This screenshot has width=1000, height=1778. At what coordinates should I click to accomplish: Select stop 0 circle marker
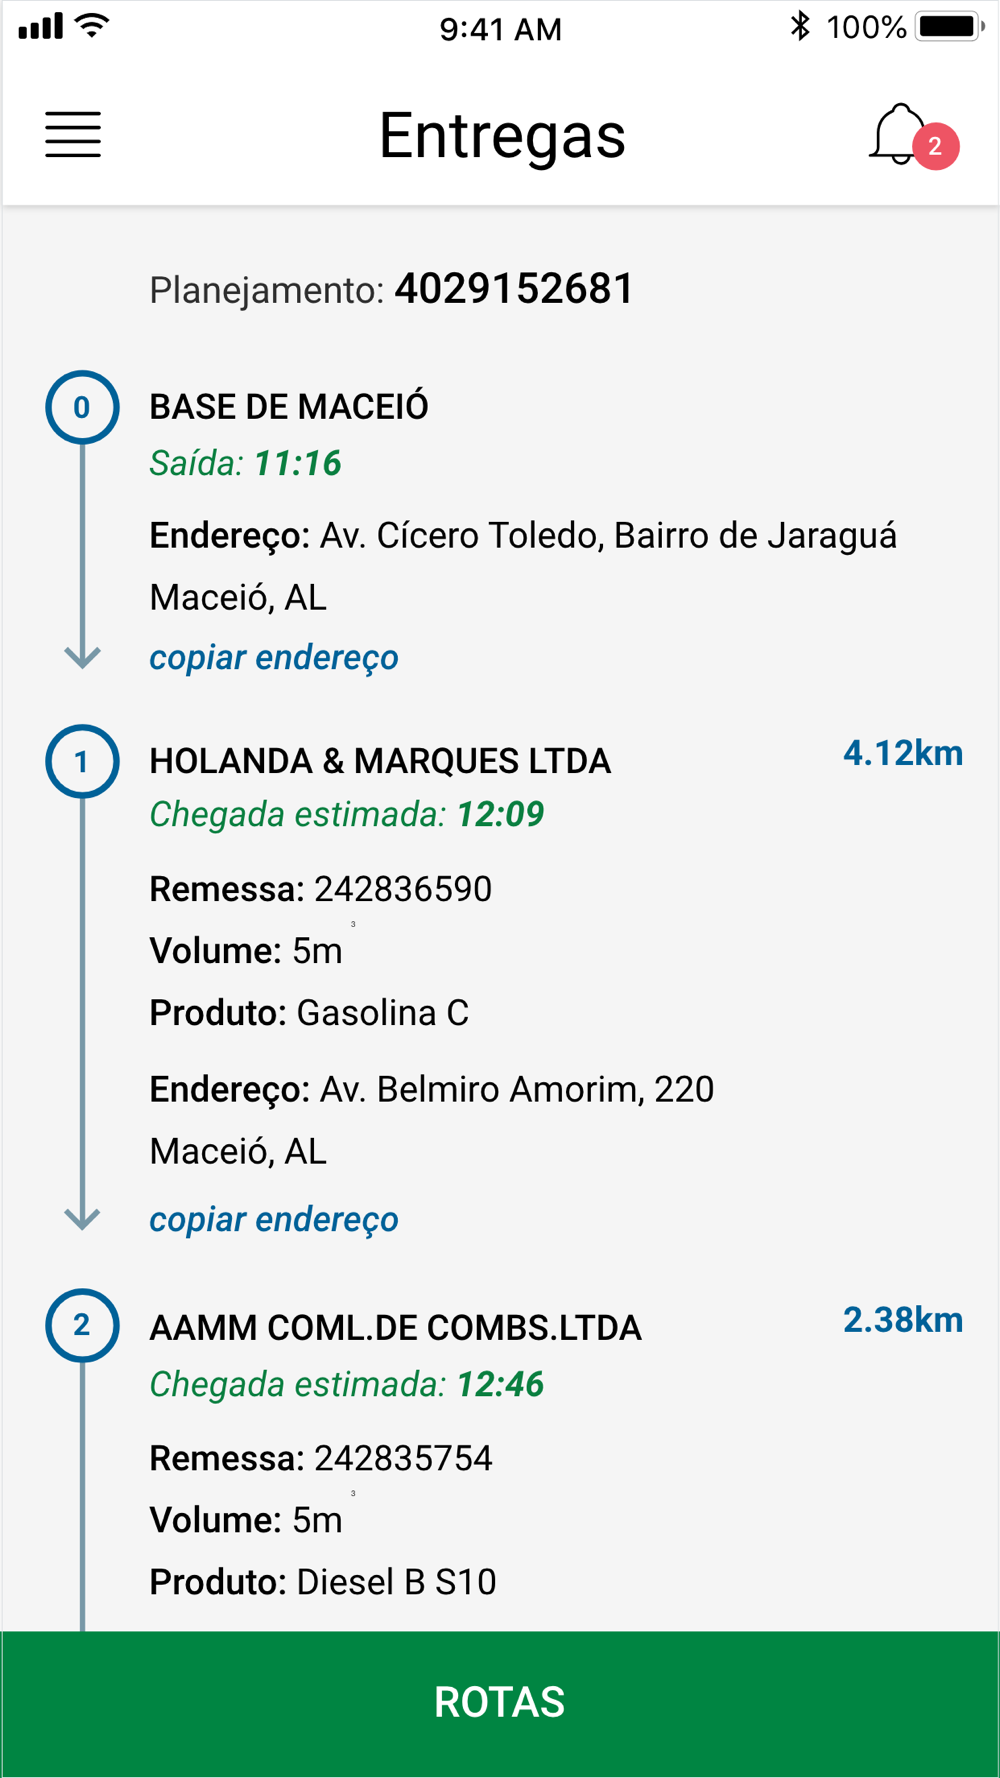82,407
